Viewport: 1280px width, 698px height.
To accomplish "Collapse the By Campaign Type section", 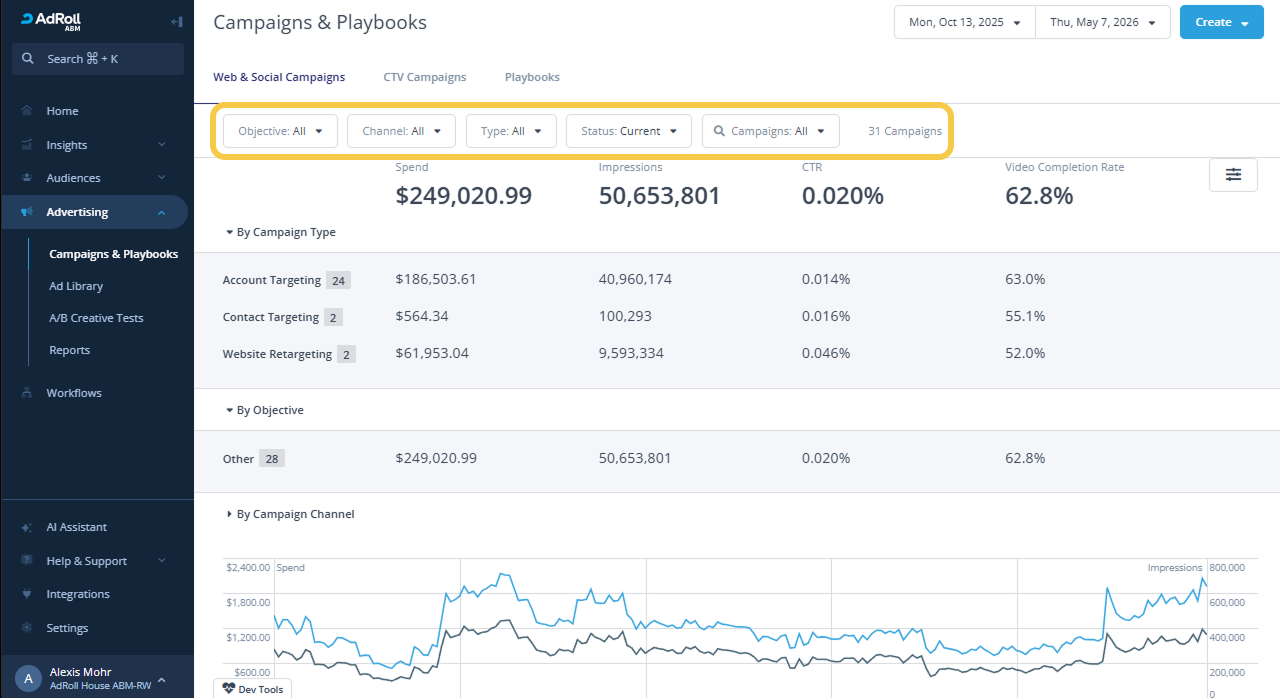I will (x=281, y=232).
